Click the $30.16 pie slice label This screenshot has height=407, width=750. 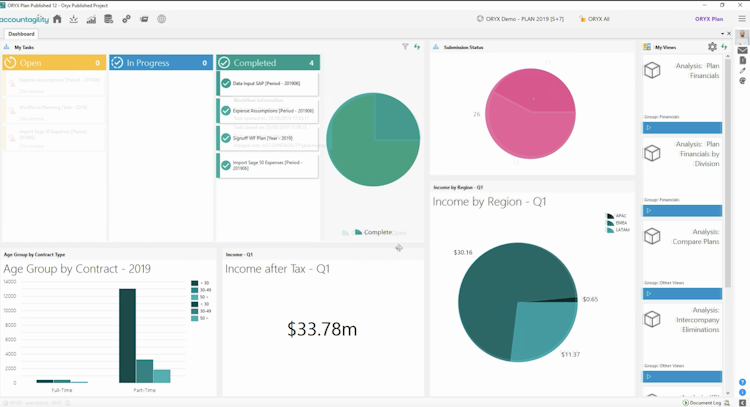[x=463, y=253]
